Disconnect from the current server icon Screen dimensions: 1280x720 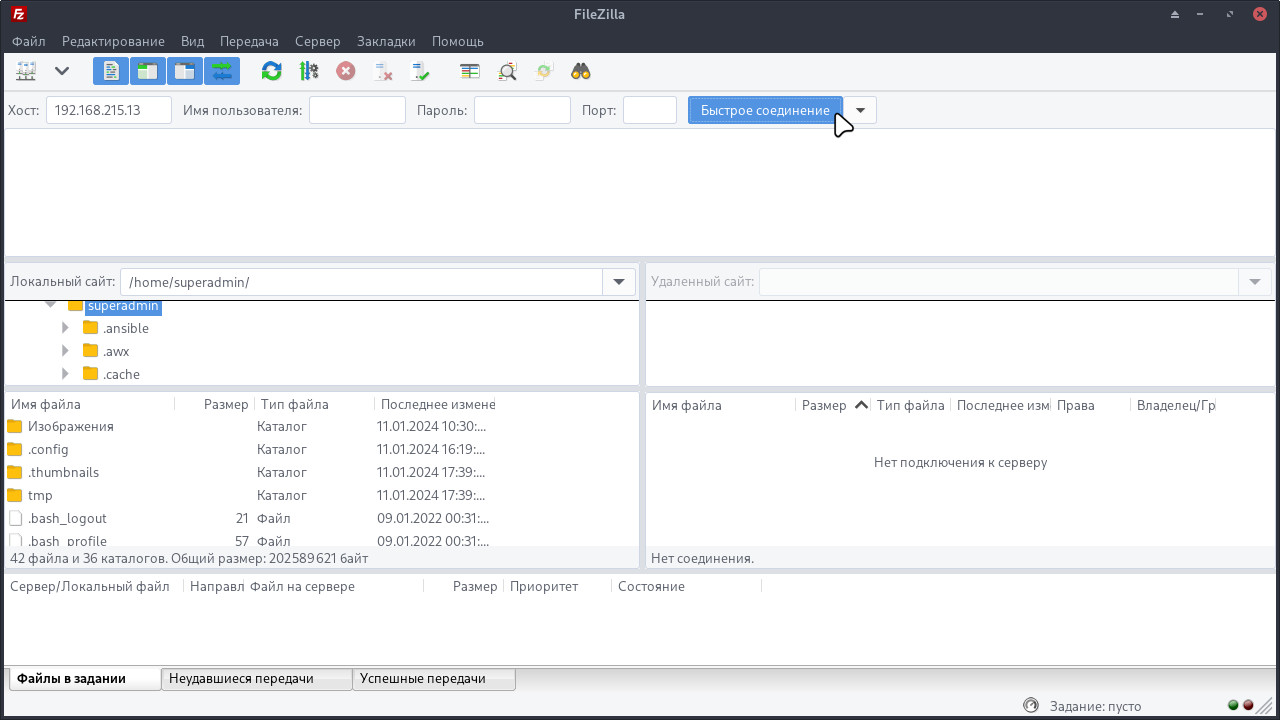383,71
